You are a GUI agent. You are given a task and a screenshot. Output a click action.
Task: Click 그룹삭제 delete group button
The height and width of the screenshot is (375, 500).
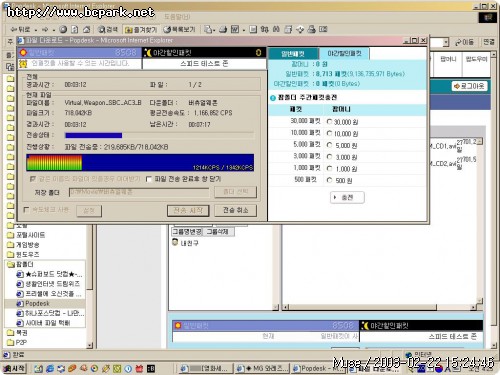[218, 232]
